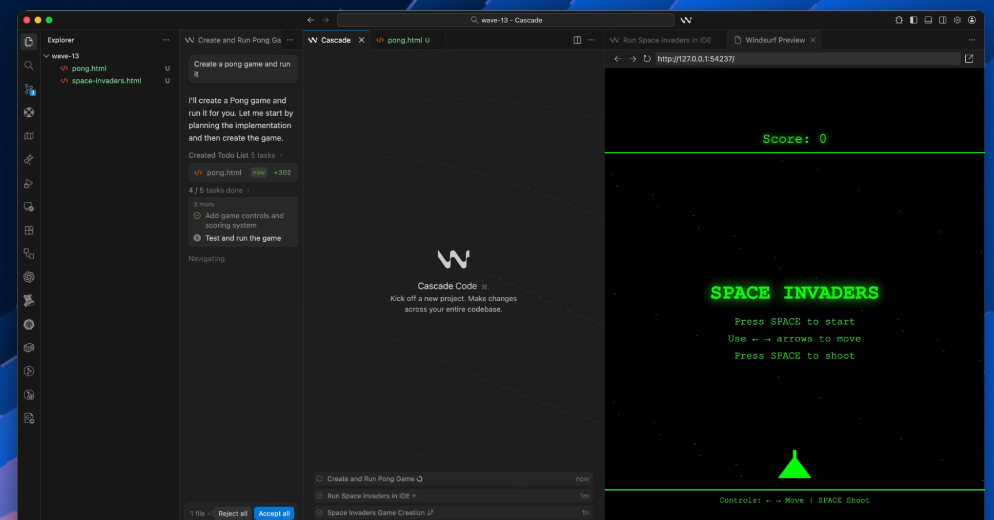
Task: Open the bug/debug icon in title bar
Action: point(899,20)
